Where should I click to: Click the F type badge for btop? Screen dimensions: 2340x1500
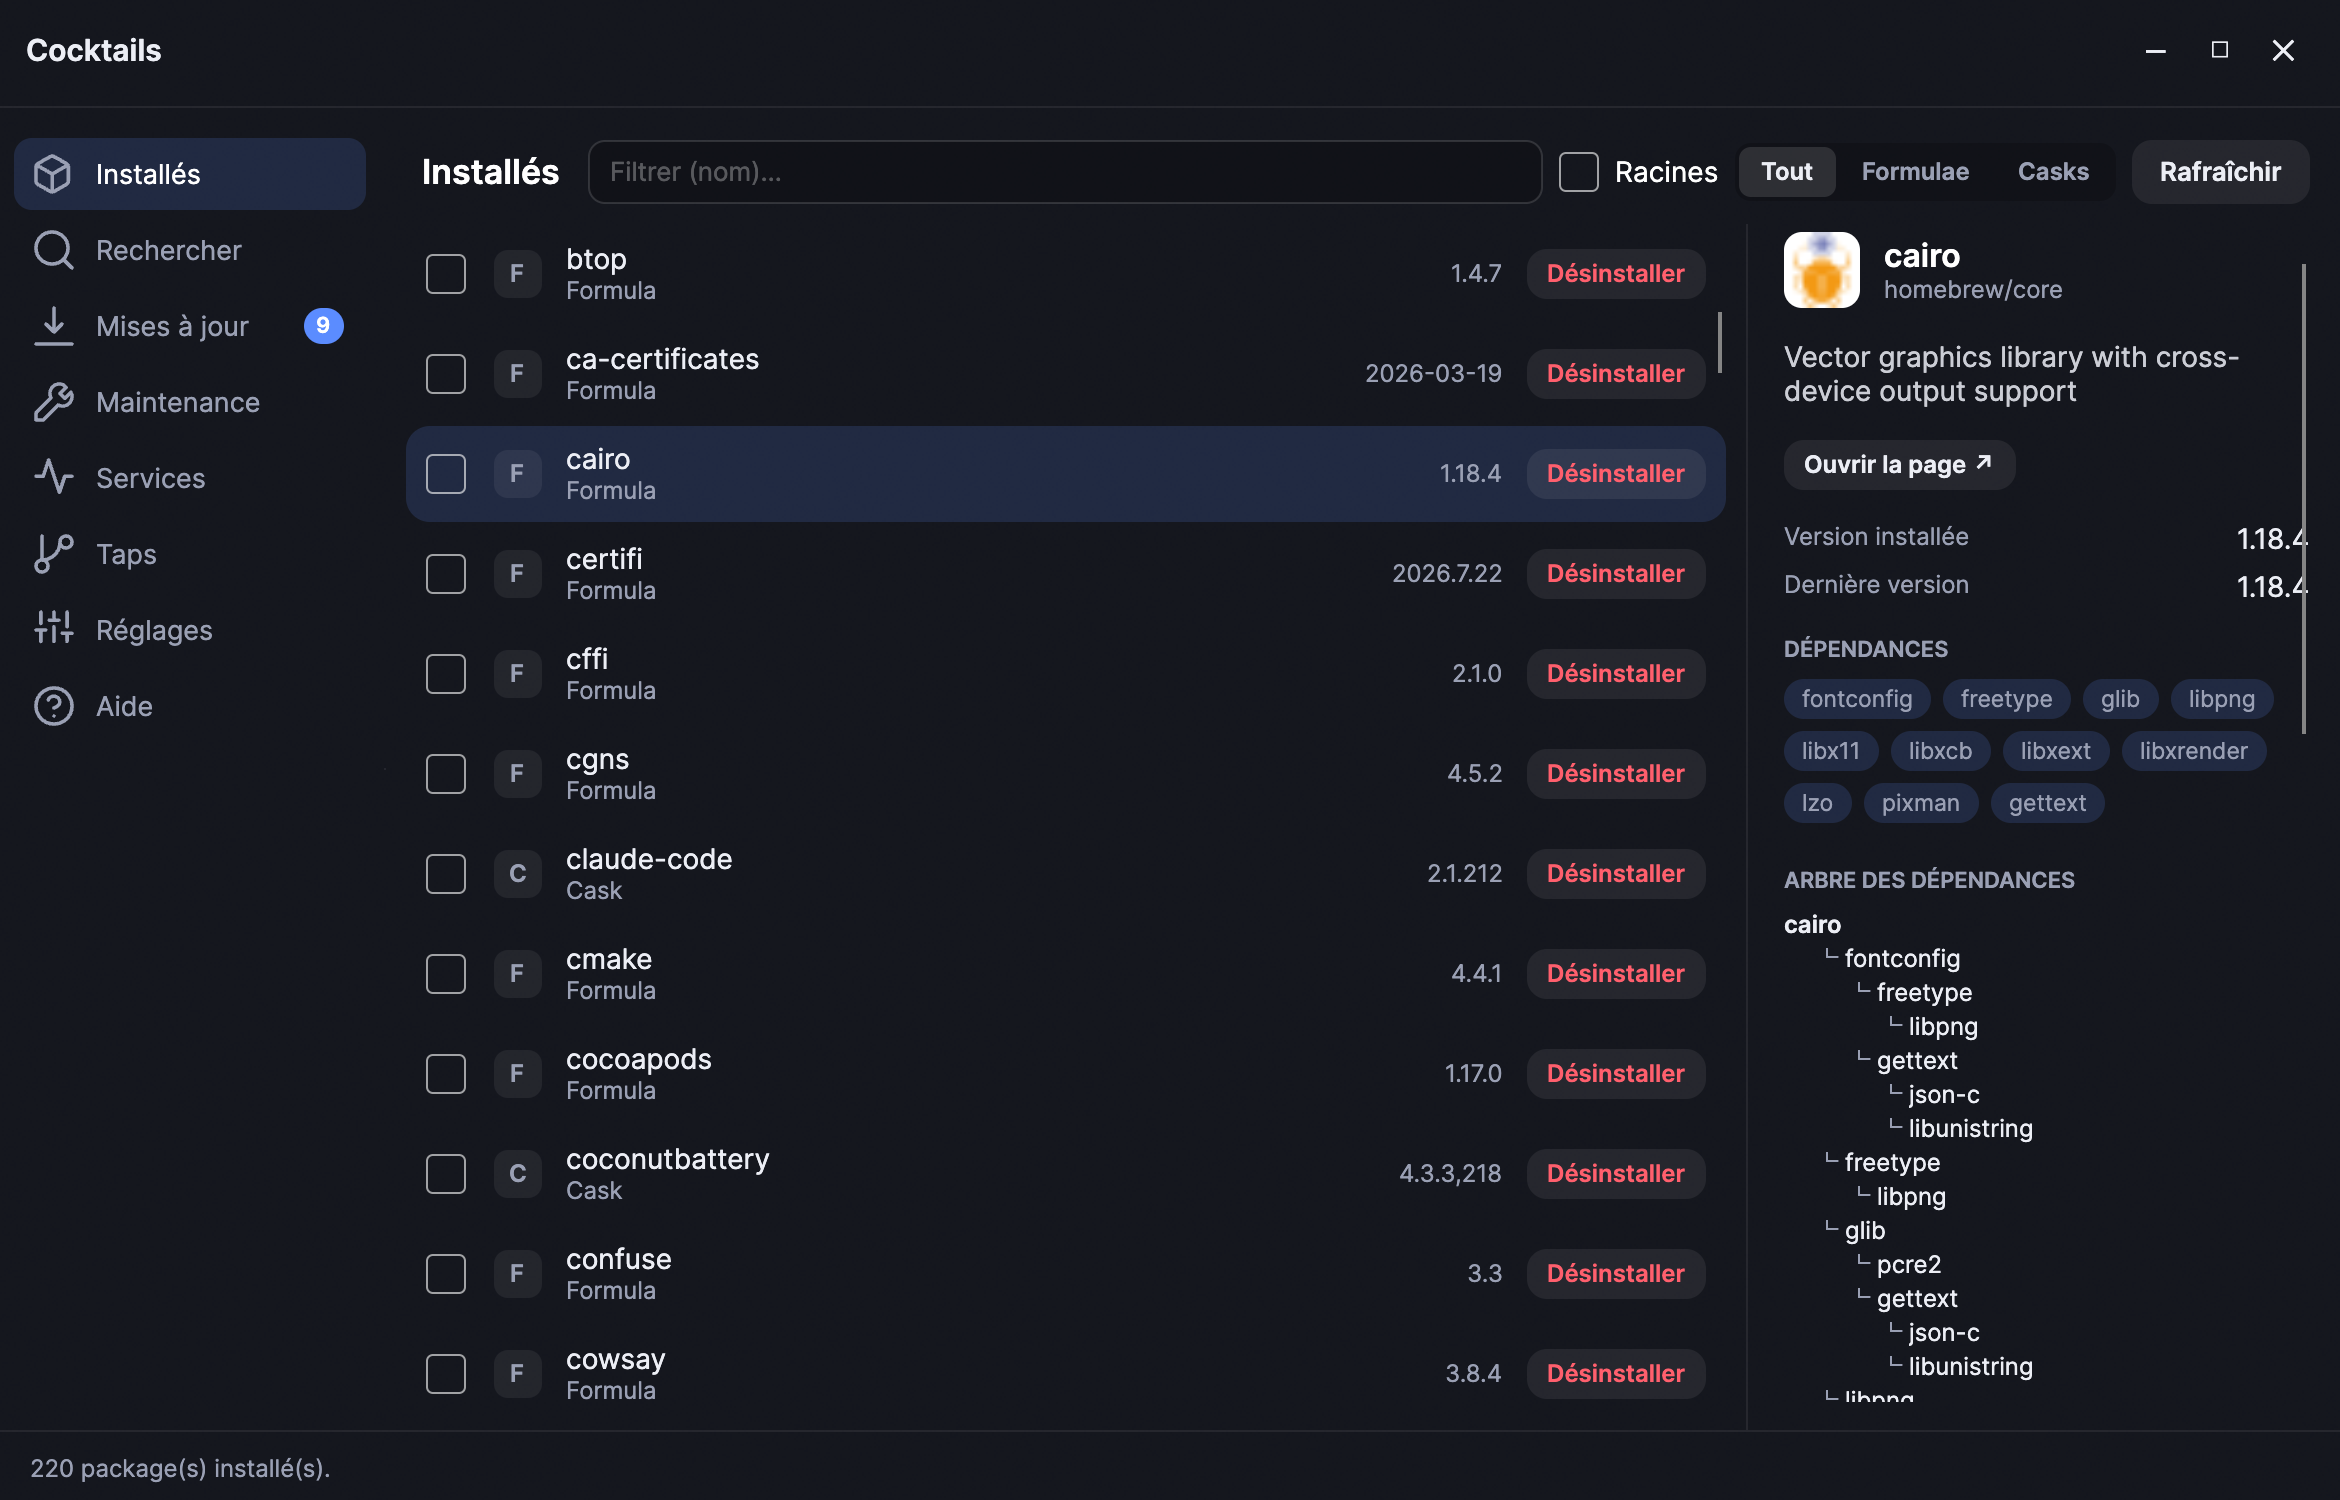tap(517, 274)
